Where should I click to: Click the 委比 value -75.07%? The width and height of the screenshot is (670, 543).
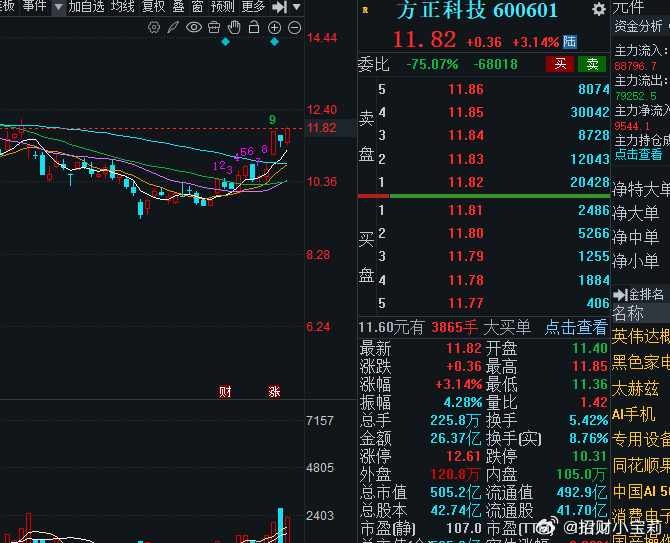[x=432, y=65]
